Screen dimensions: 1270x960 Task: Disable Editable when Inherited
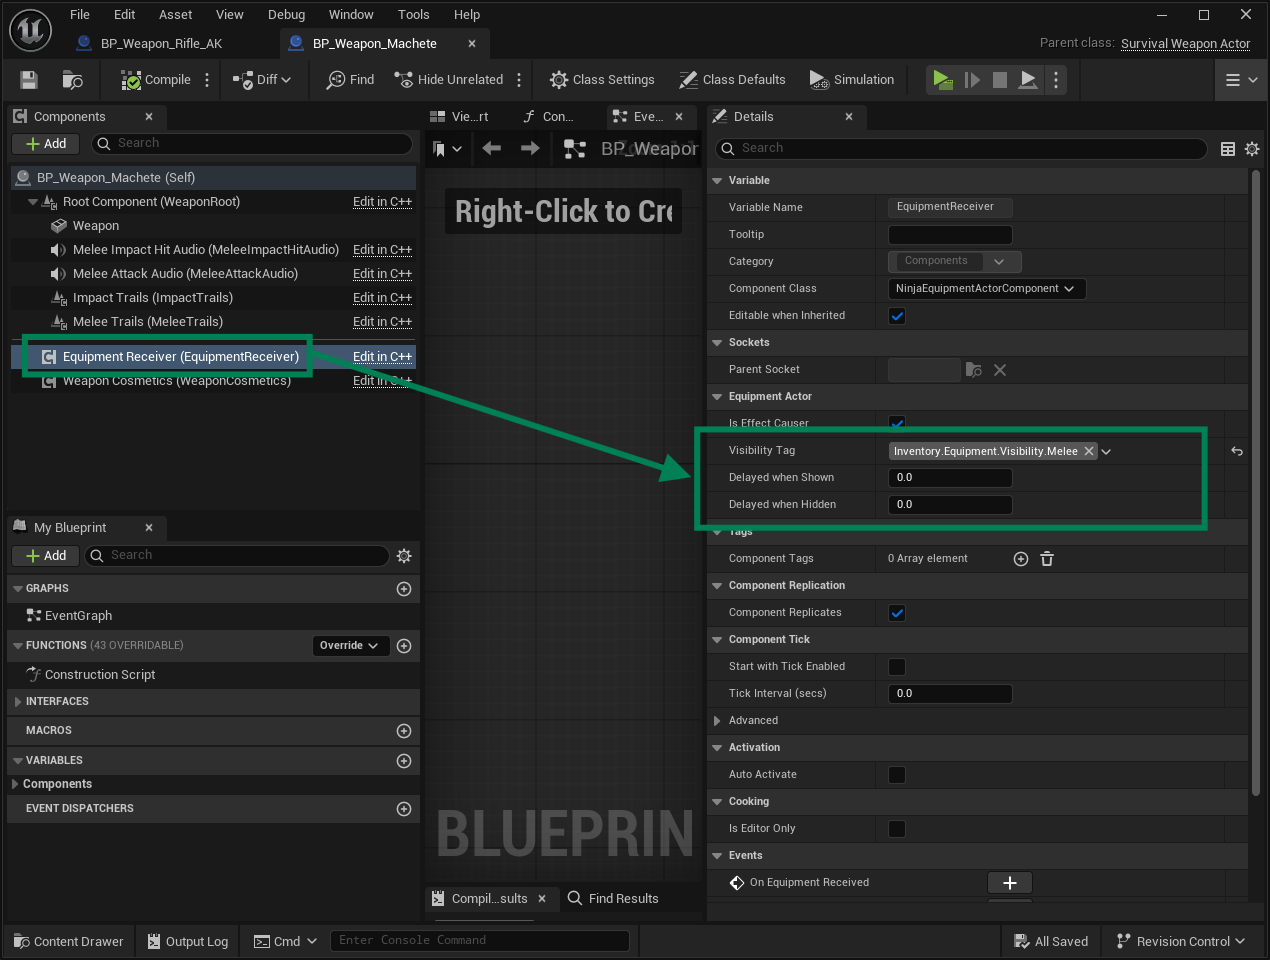[896, 315]
